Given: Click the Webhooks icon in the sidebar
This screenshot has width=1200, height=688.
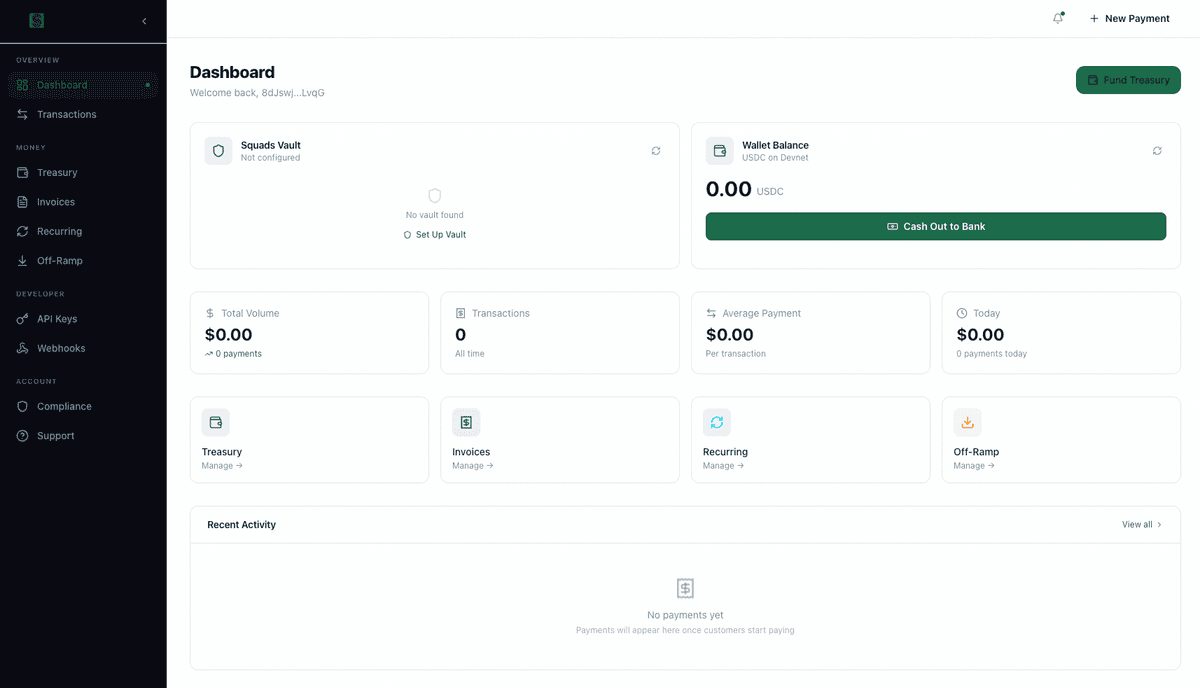Looking at the screenshot, I should (22, 348).
